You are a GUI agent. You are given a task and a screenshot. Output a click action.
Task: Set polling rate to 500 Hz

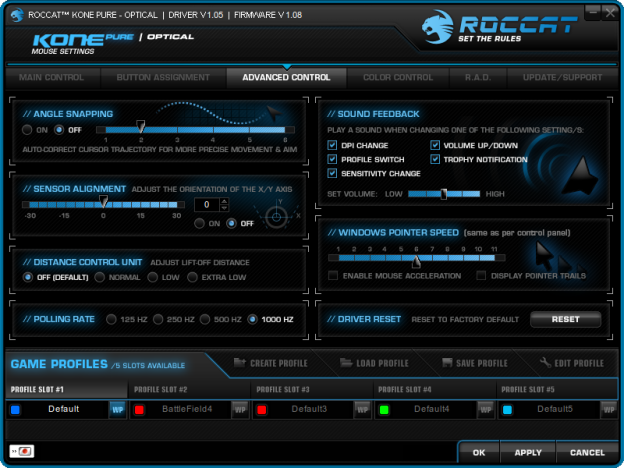coord(205,319)
